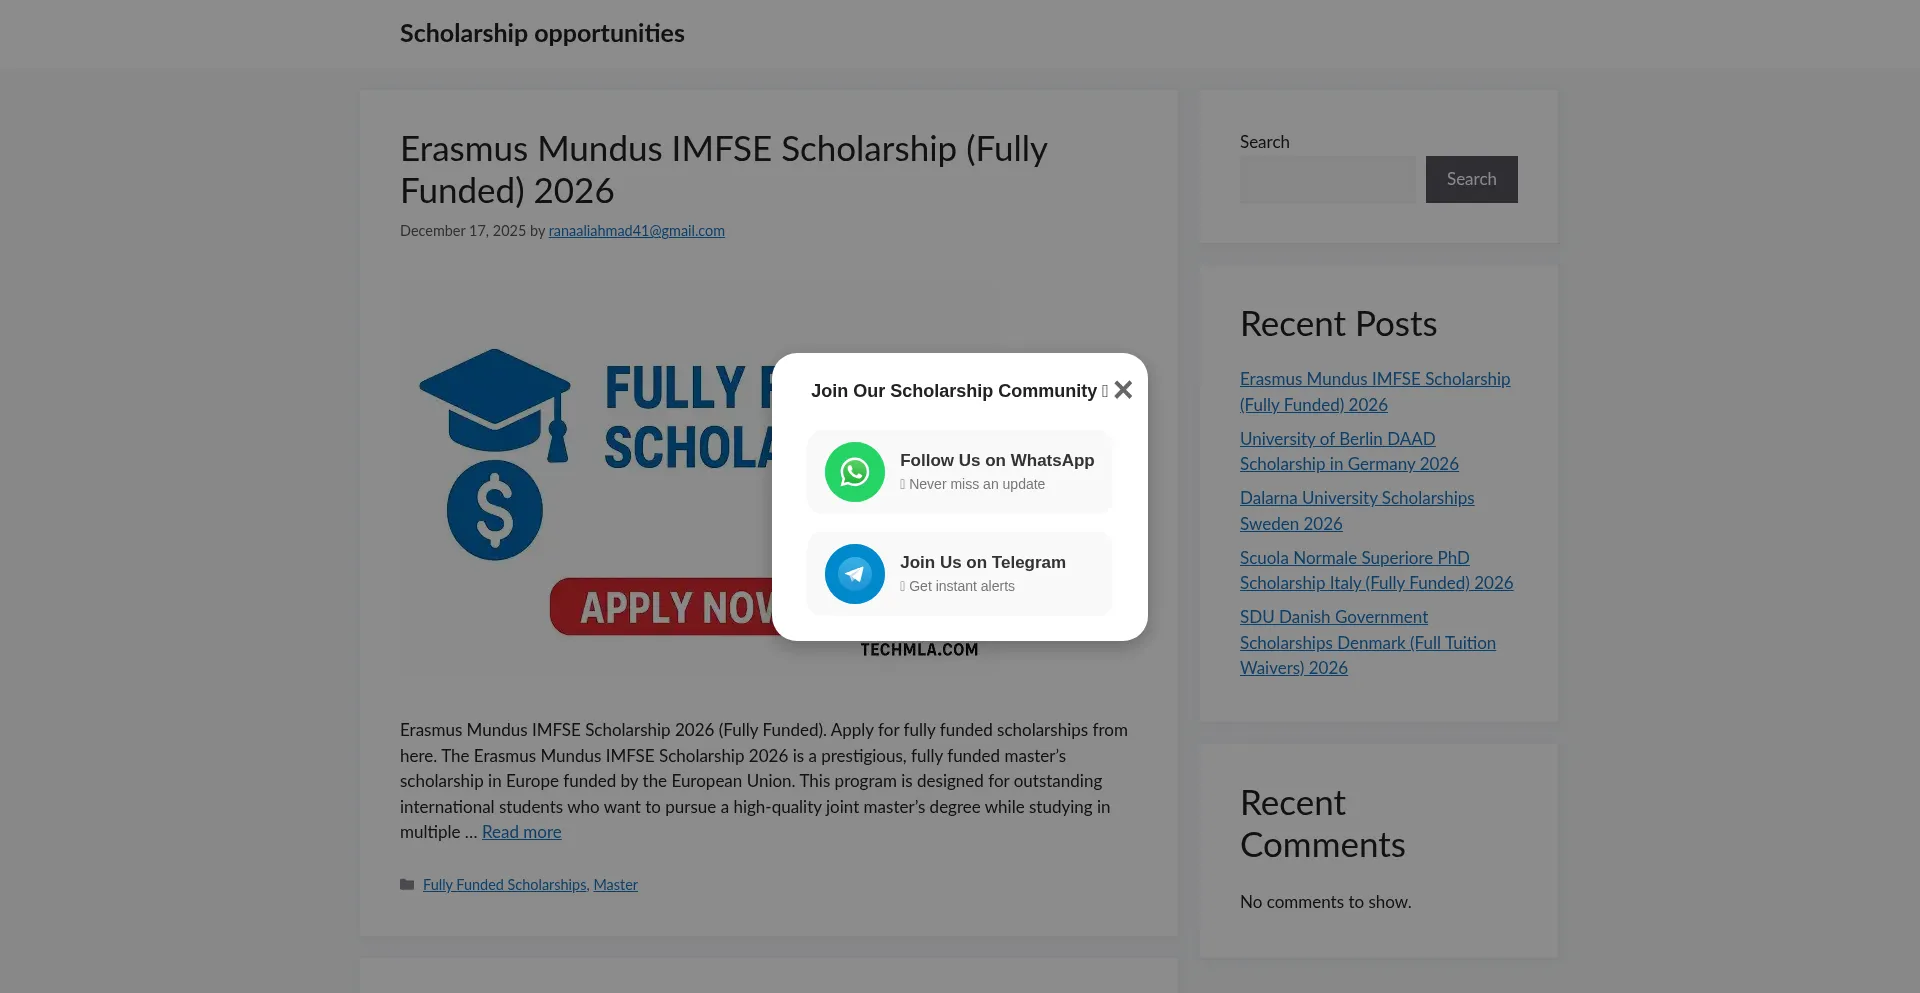Focus the sidebar search input field
This screenshot has width=1920, height=993.
point(1328,180)
